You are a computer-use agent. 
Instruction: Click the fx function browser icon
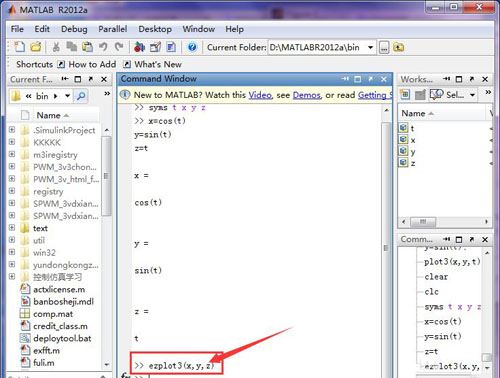coord(126,375)
